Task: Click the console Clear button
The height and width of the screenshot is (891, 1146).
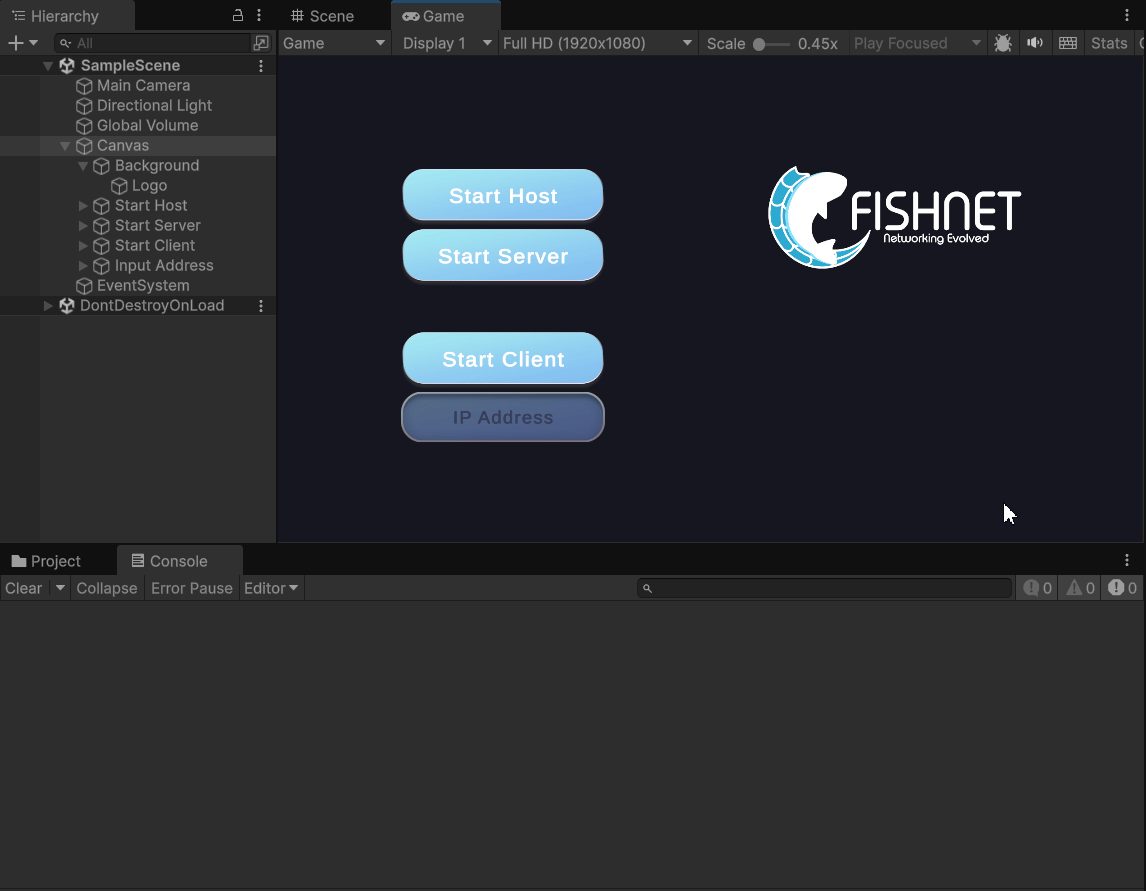Action: (x=23, y=588)
